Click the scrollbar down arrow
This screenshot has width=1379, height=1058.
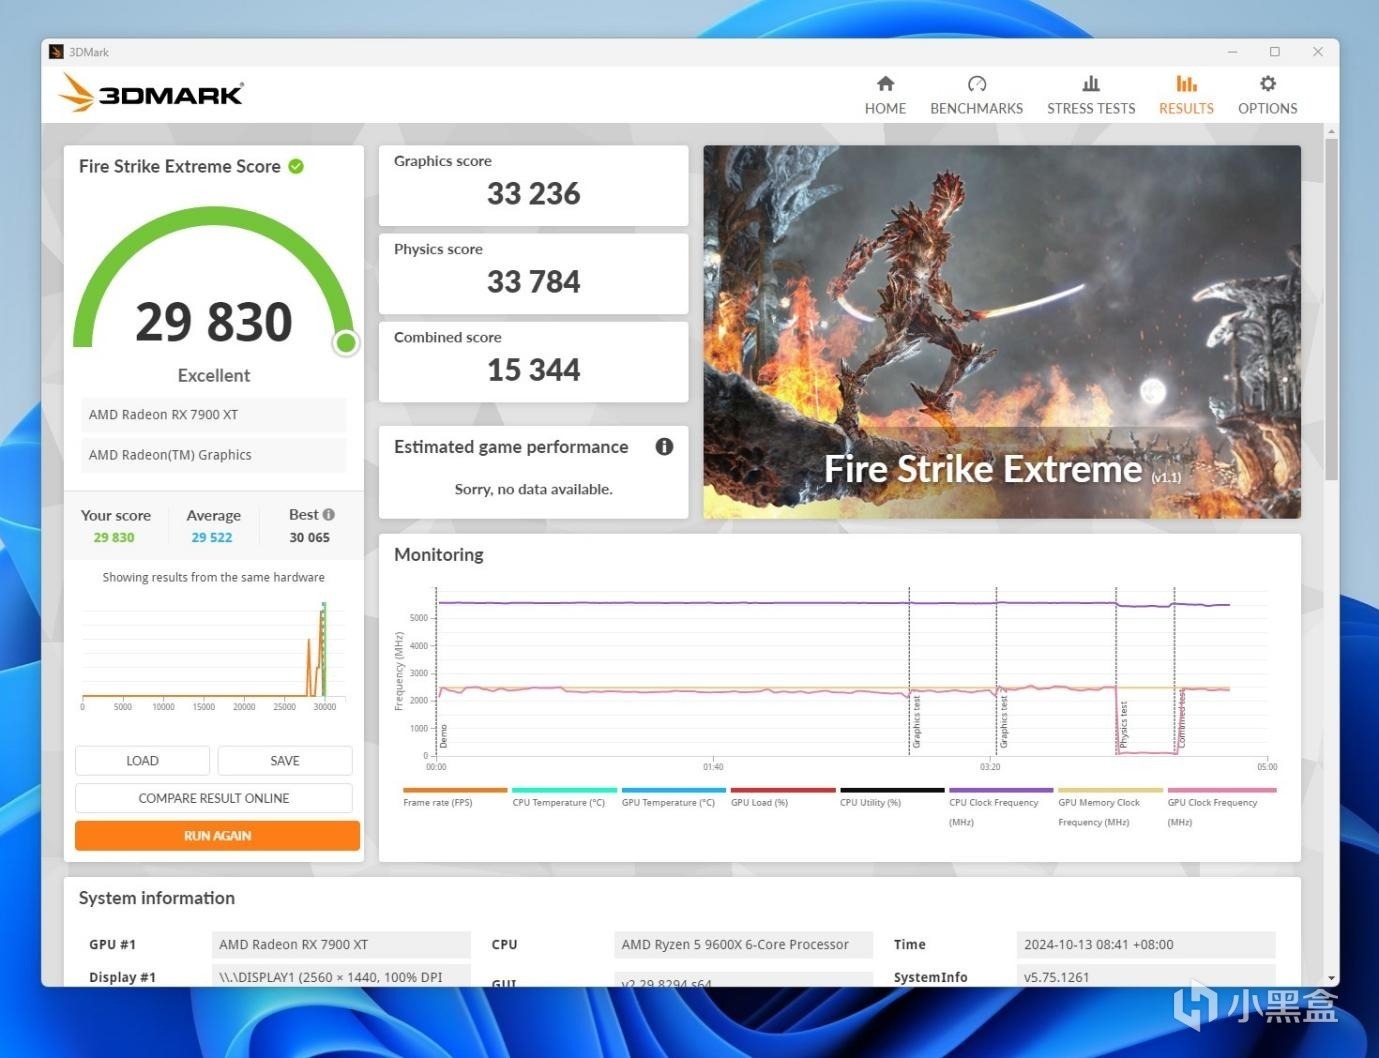1331,978
